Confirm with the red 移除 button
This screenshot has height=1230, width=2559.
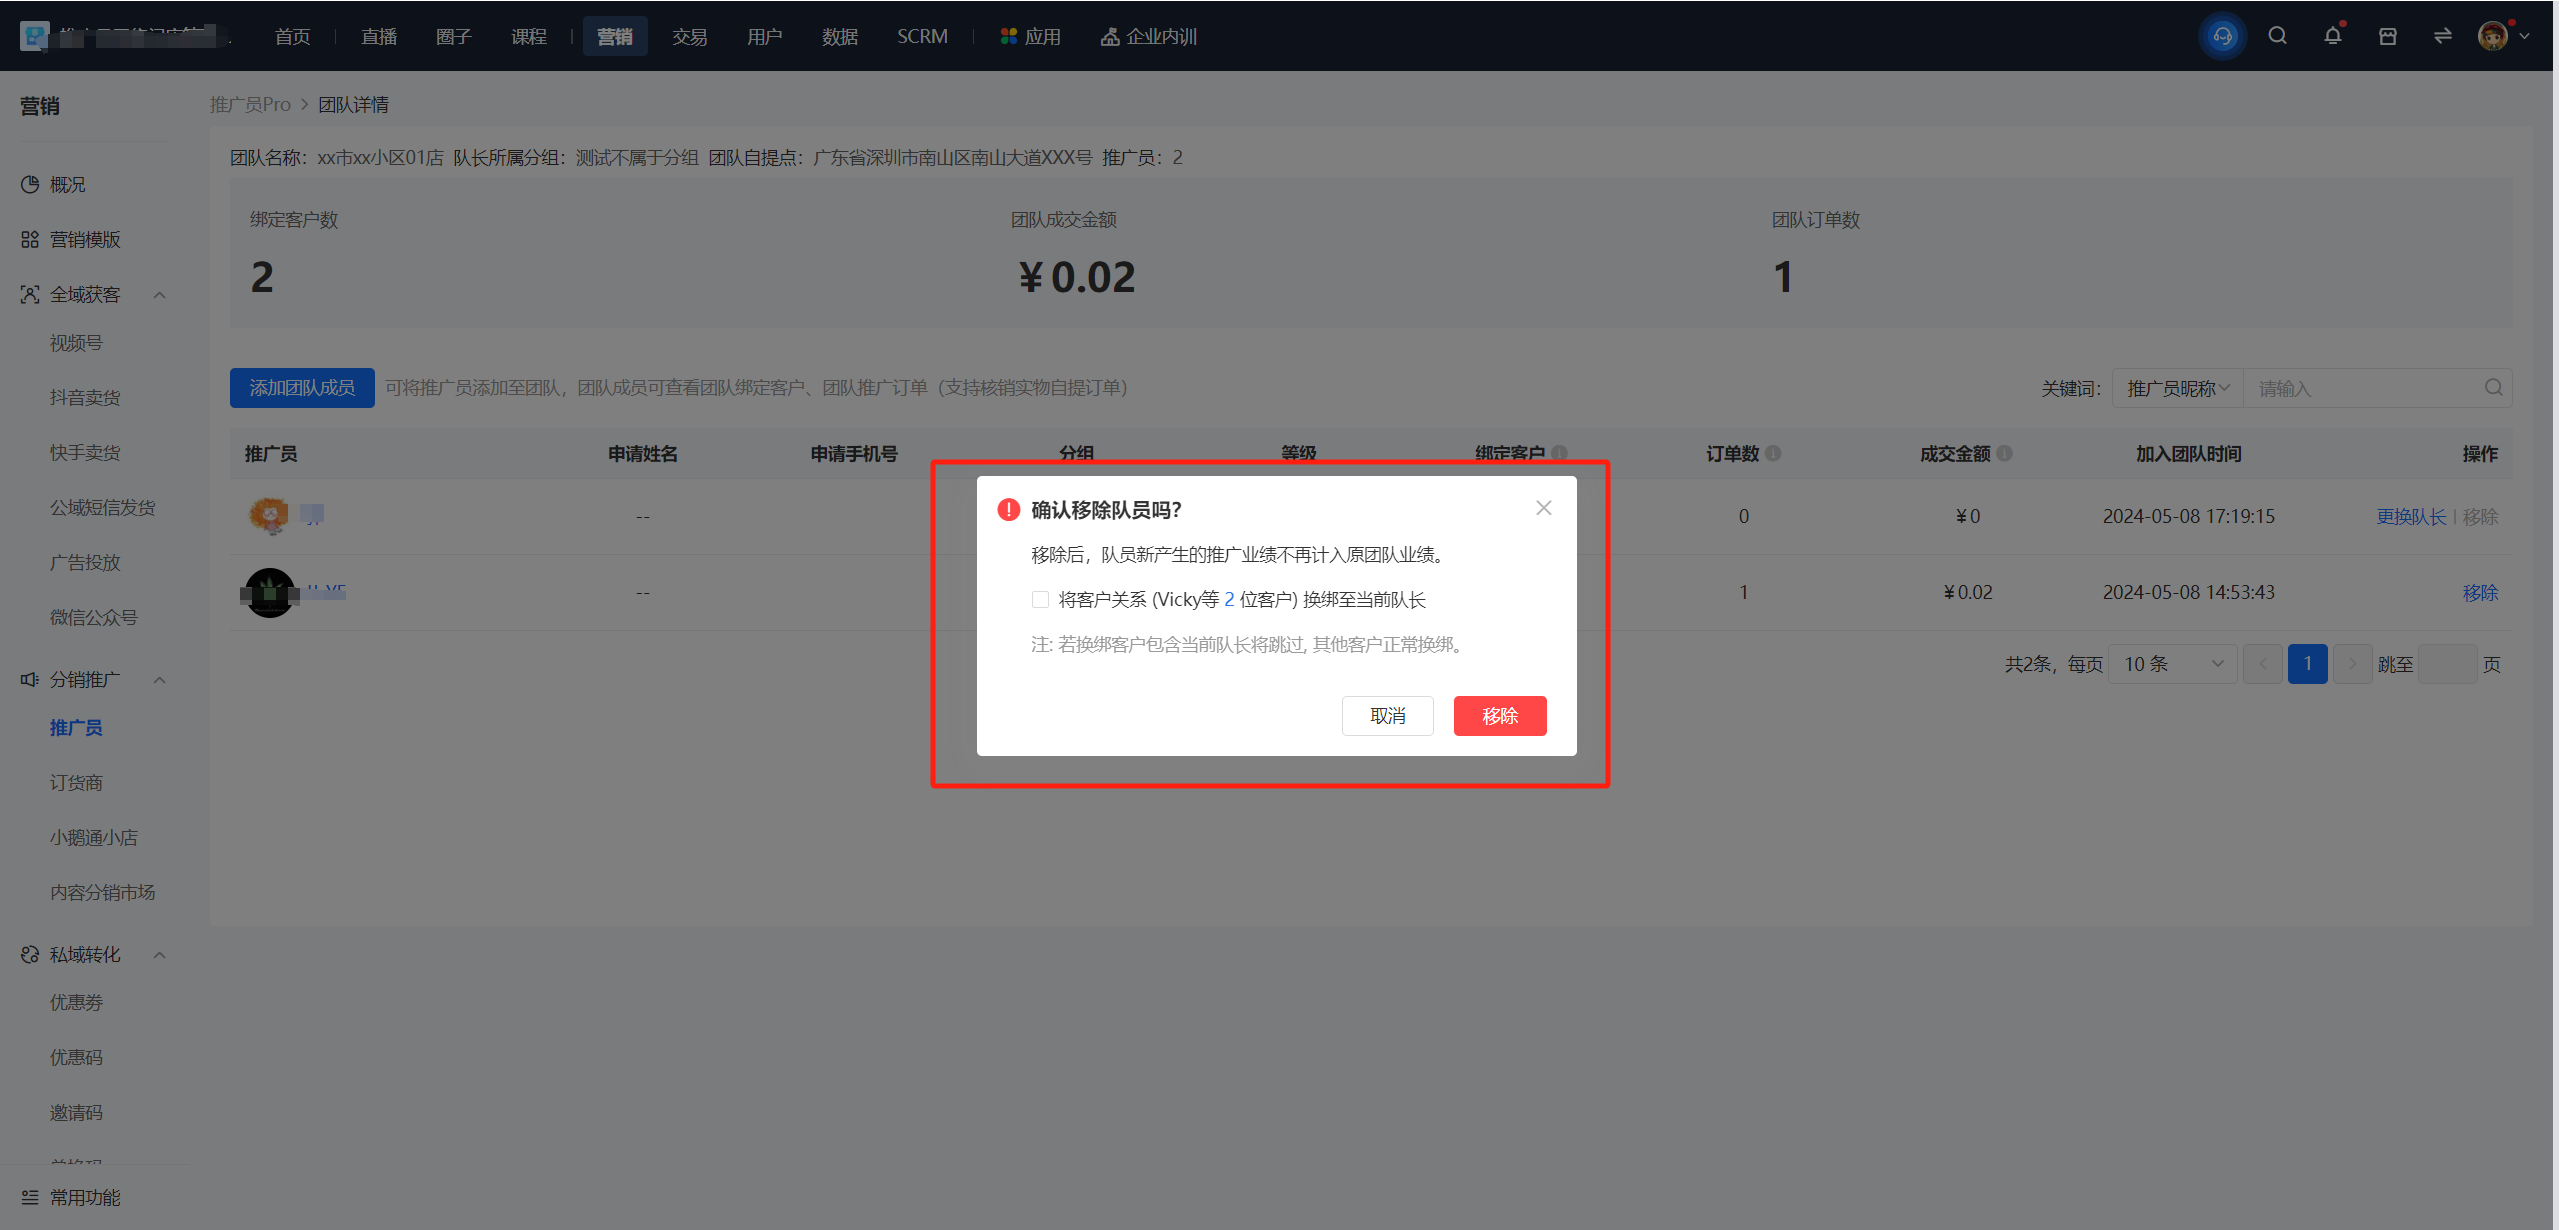1500,716
